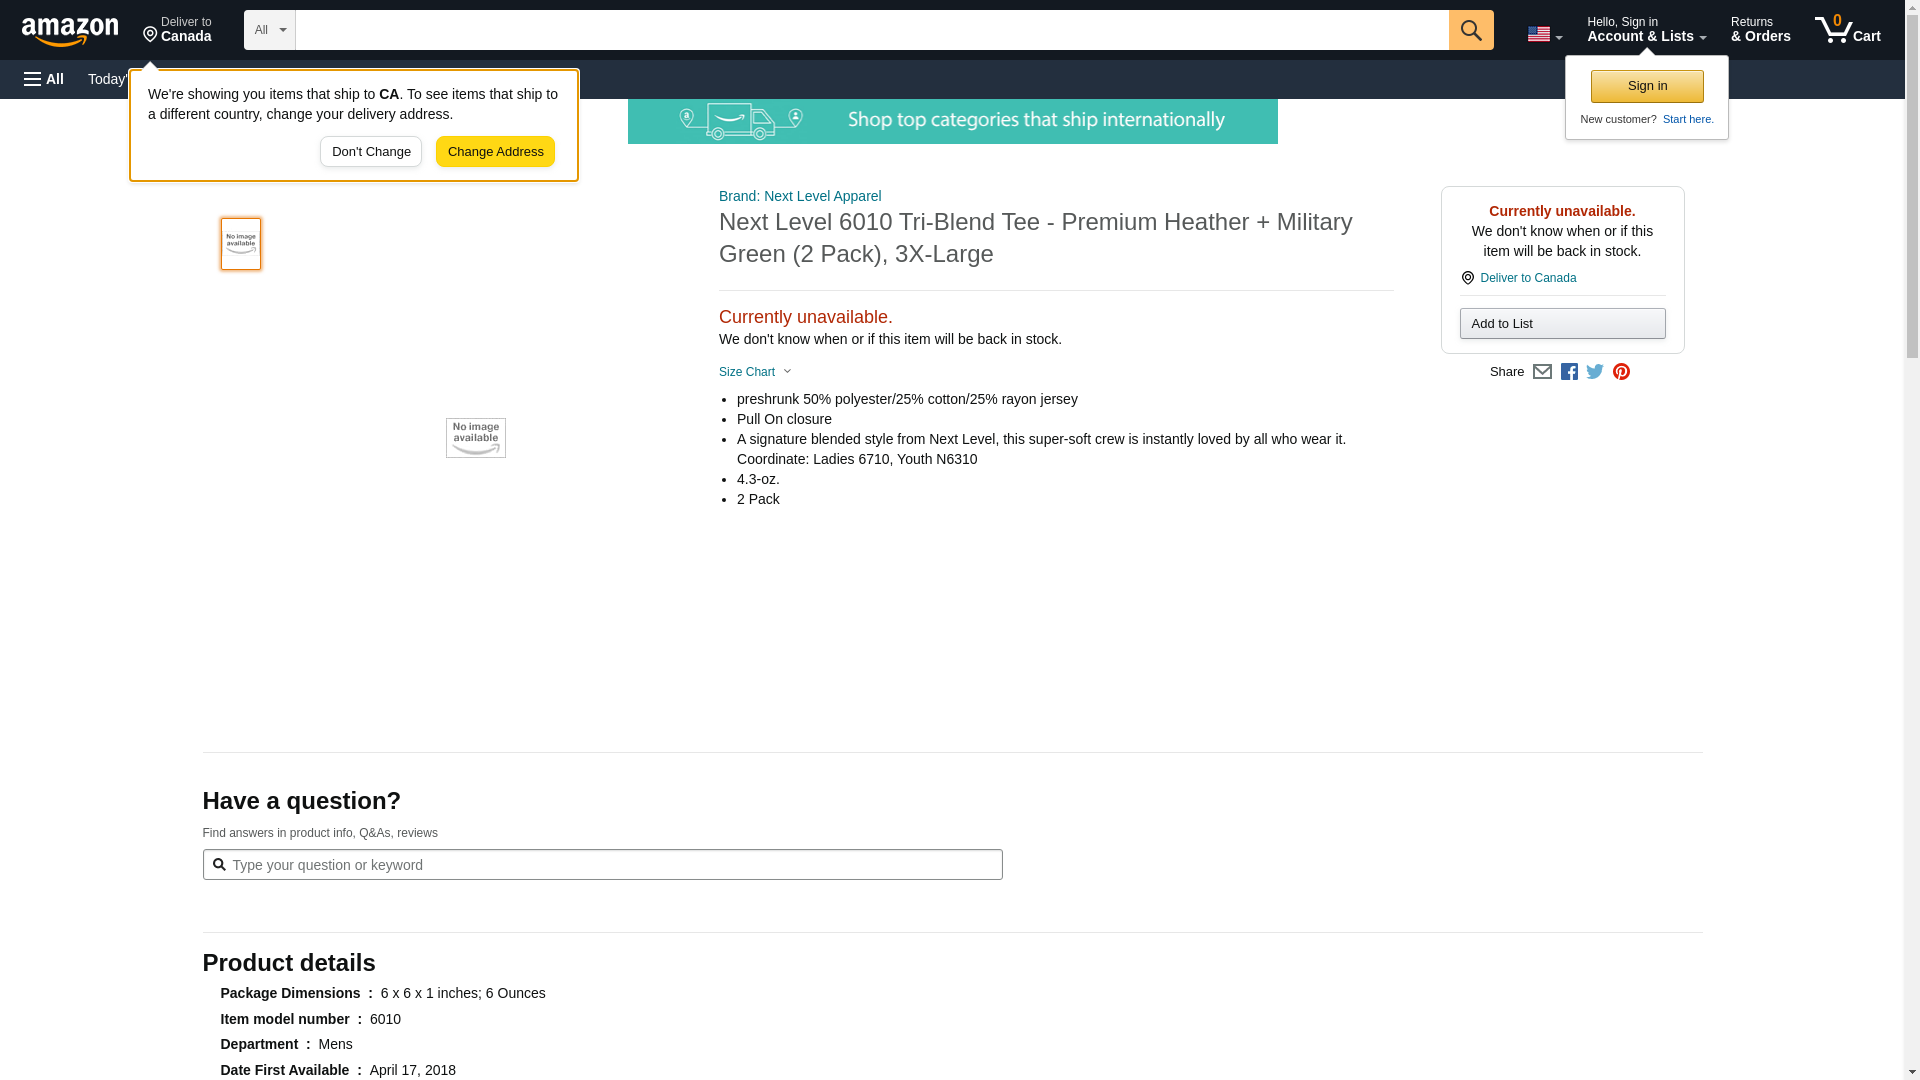
Task: Click the search magnifier button
Action: [1470, 30]
